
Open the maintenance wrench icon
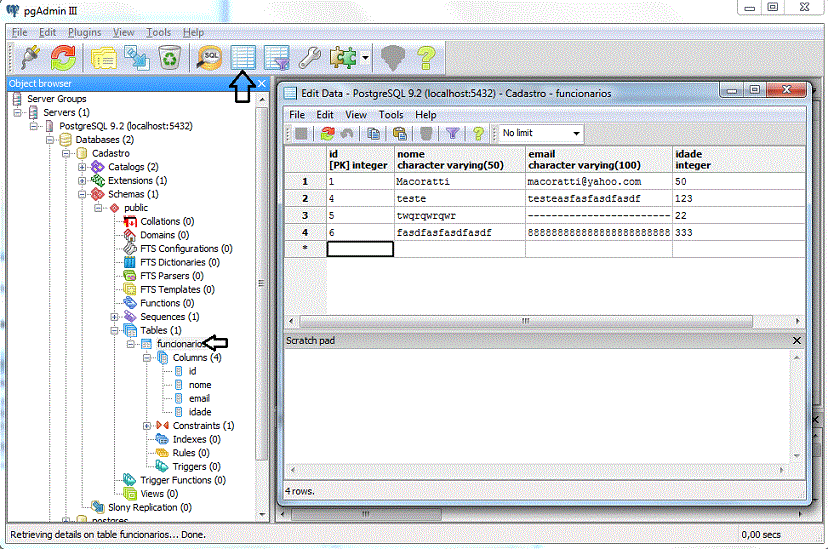pyautogui.click(x=309, y=58)
